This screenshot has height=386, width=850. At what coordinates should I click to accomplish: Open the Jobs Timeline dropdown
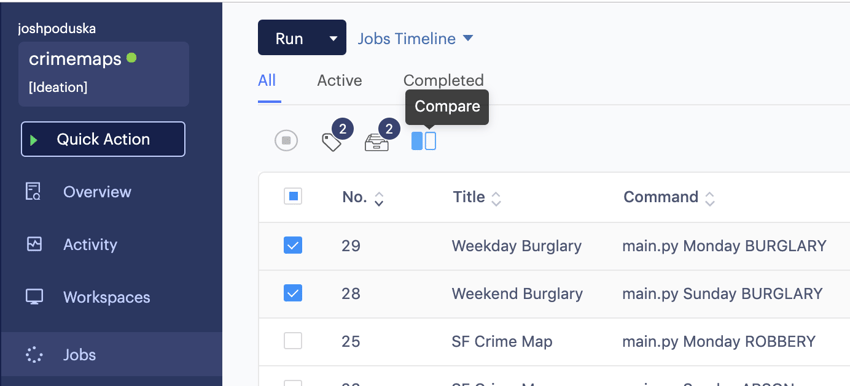coord(415,38)
